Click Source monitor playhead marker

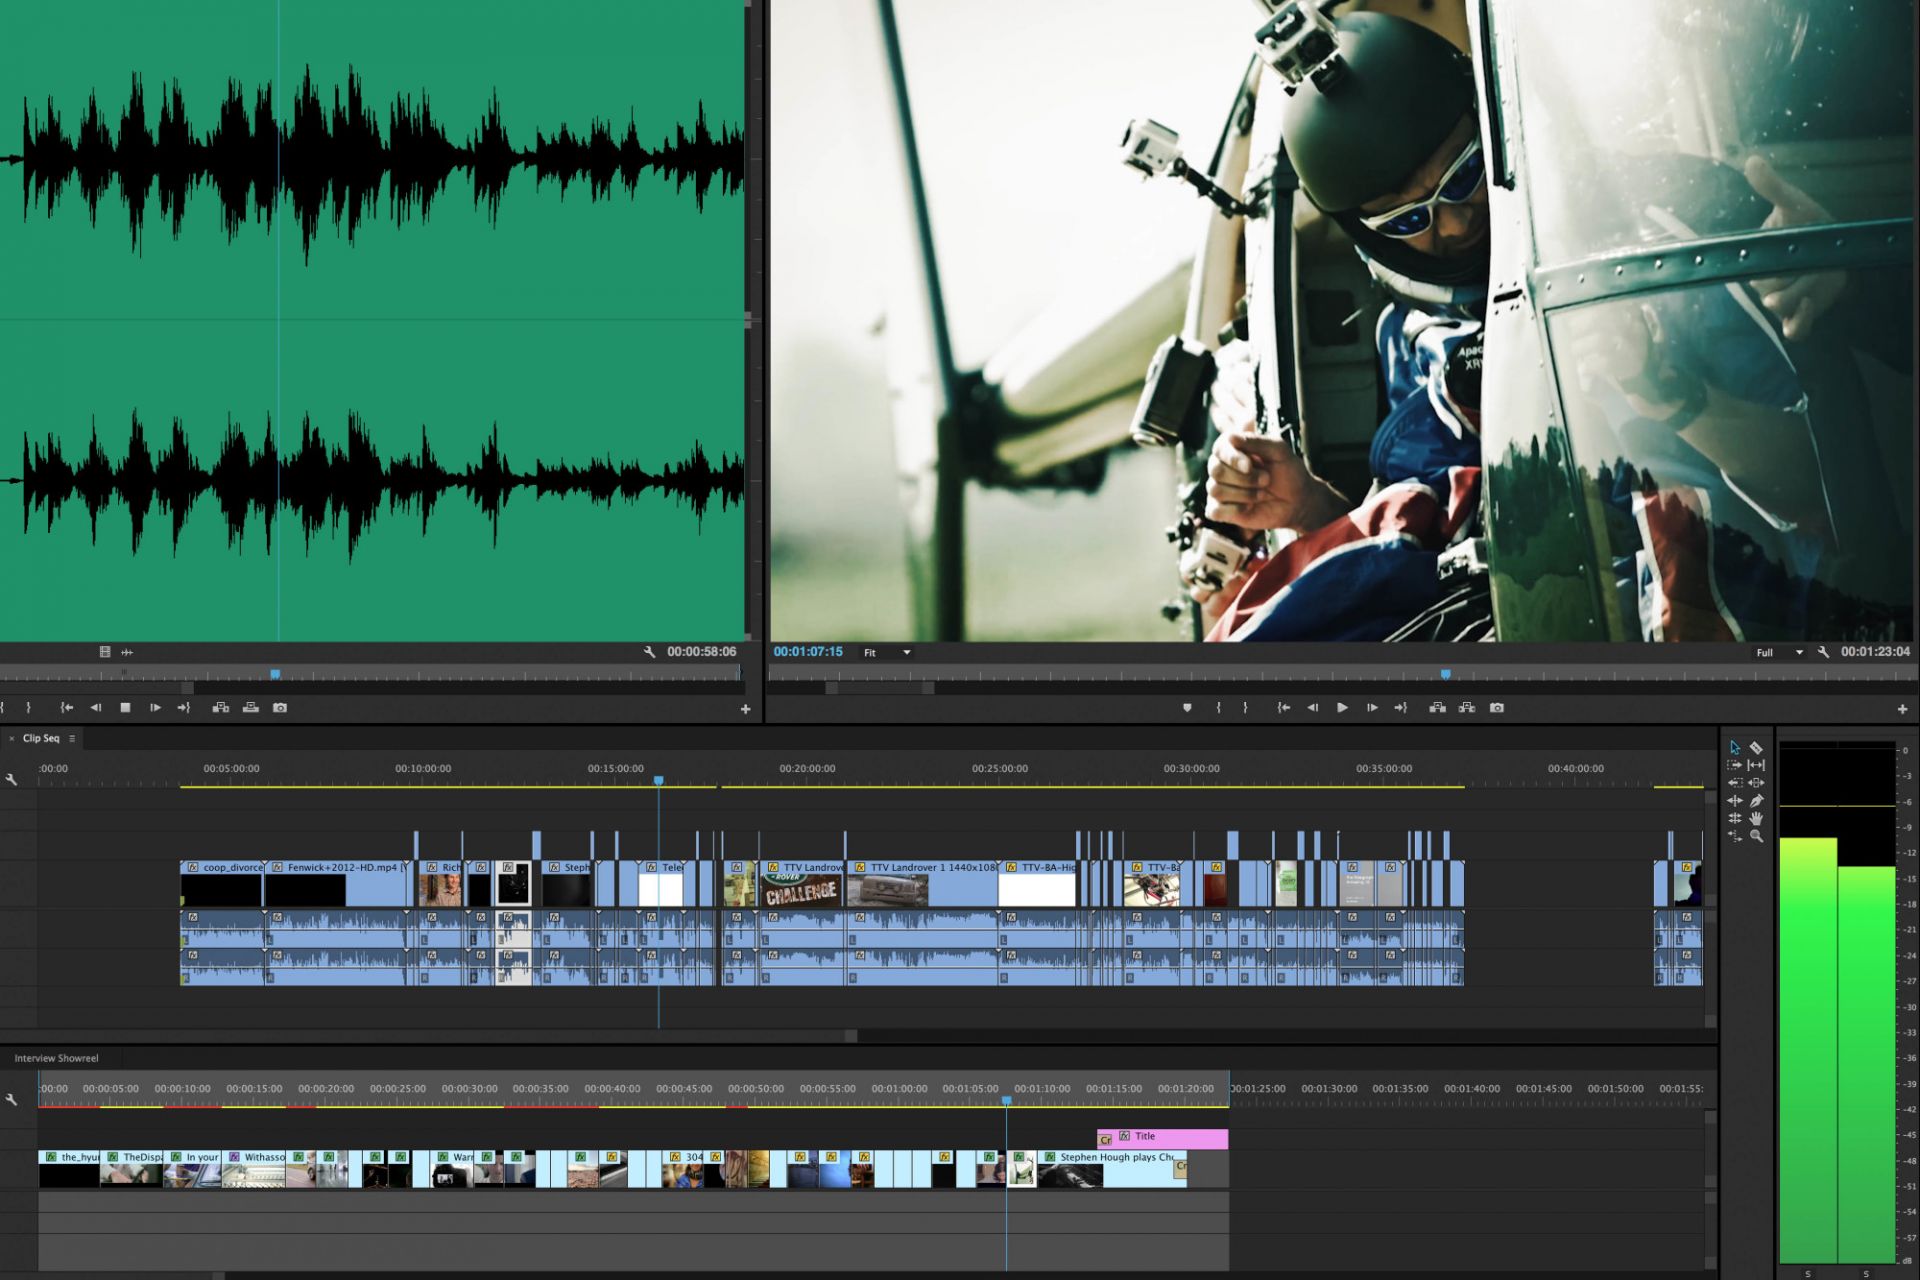click(x=275, y=674)
